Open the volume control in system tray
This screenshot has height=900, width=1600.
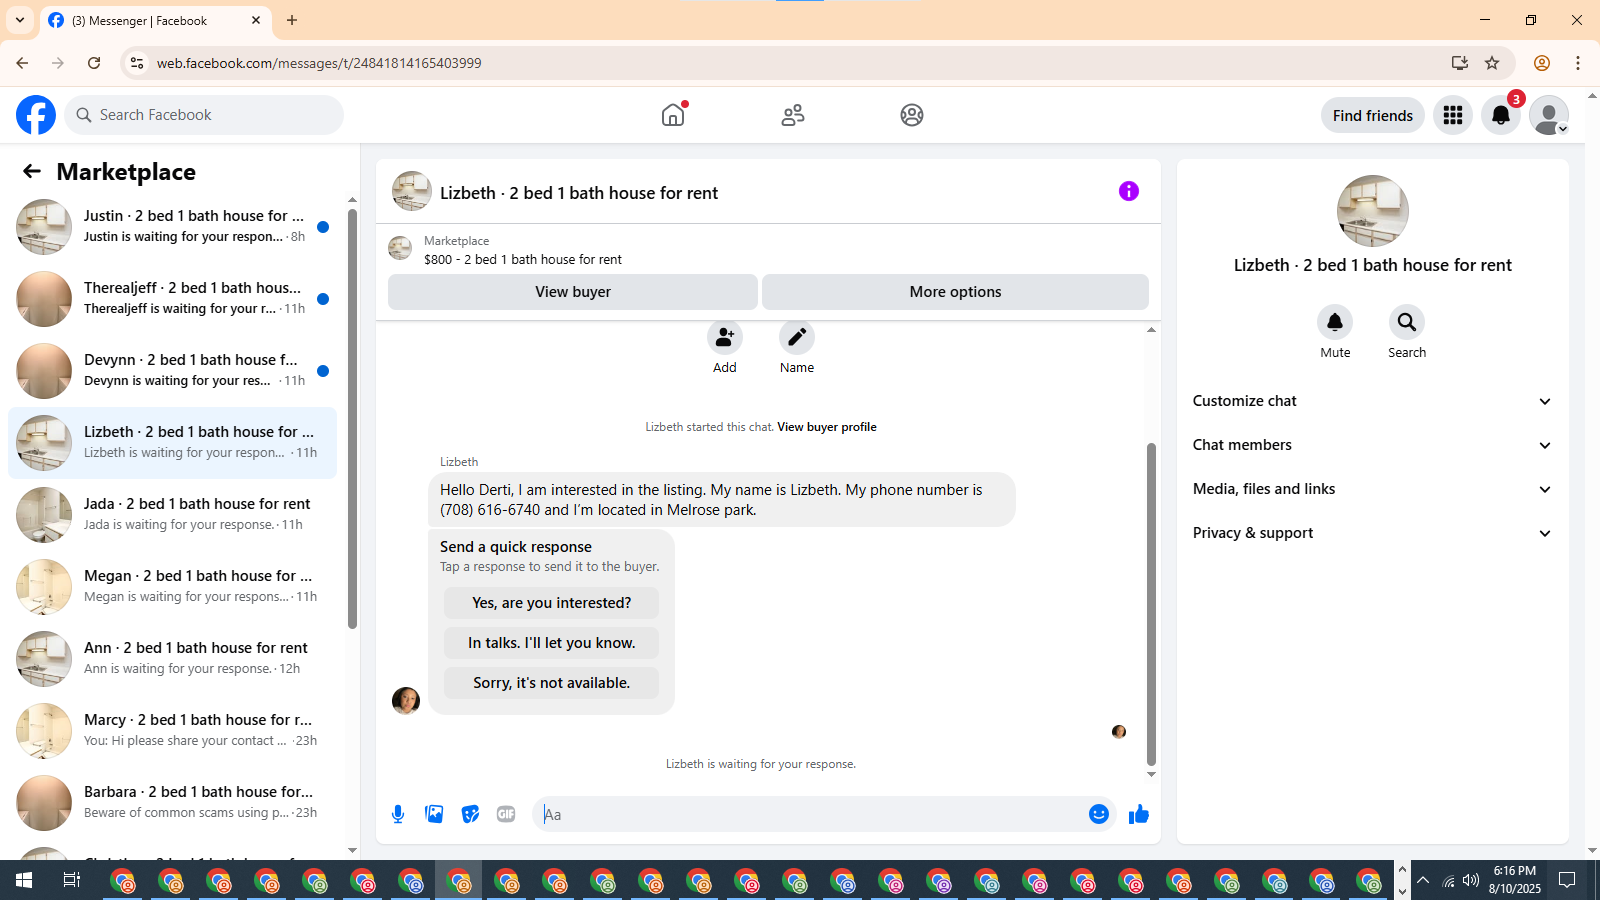coord(1470,880)
